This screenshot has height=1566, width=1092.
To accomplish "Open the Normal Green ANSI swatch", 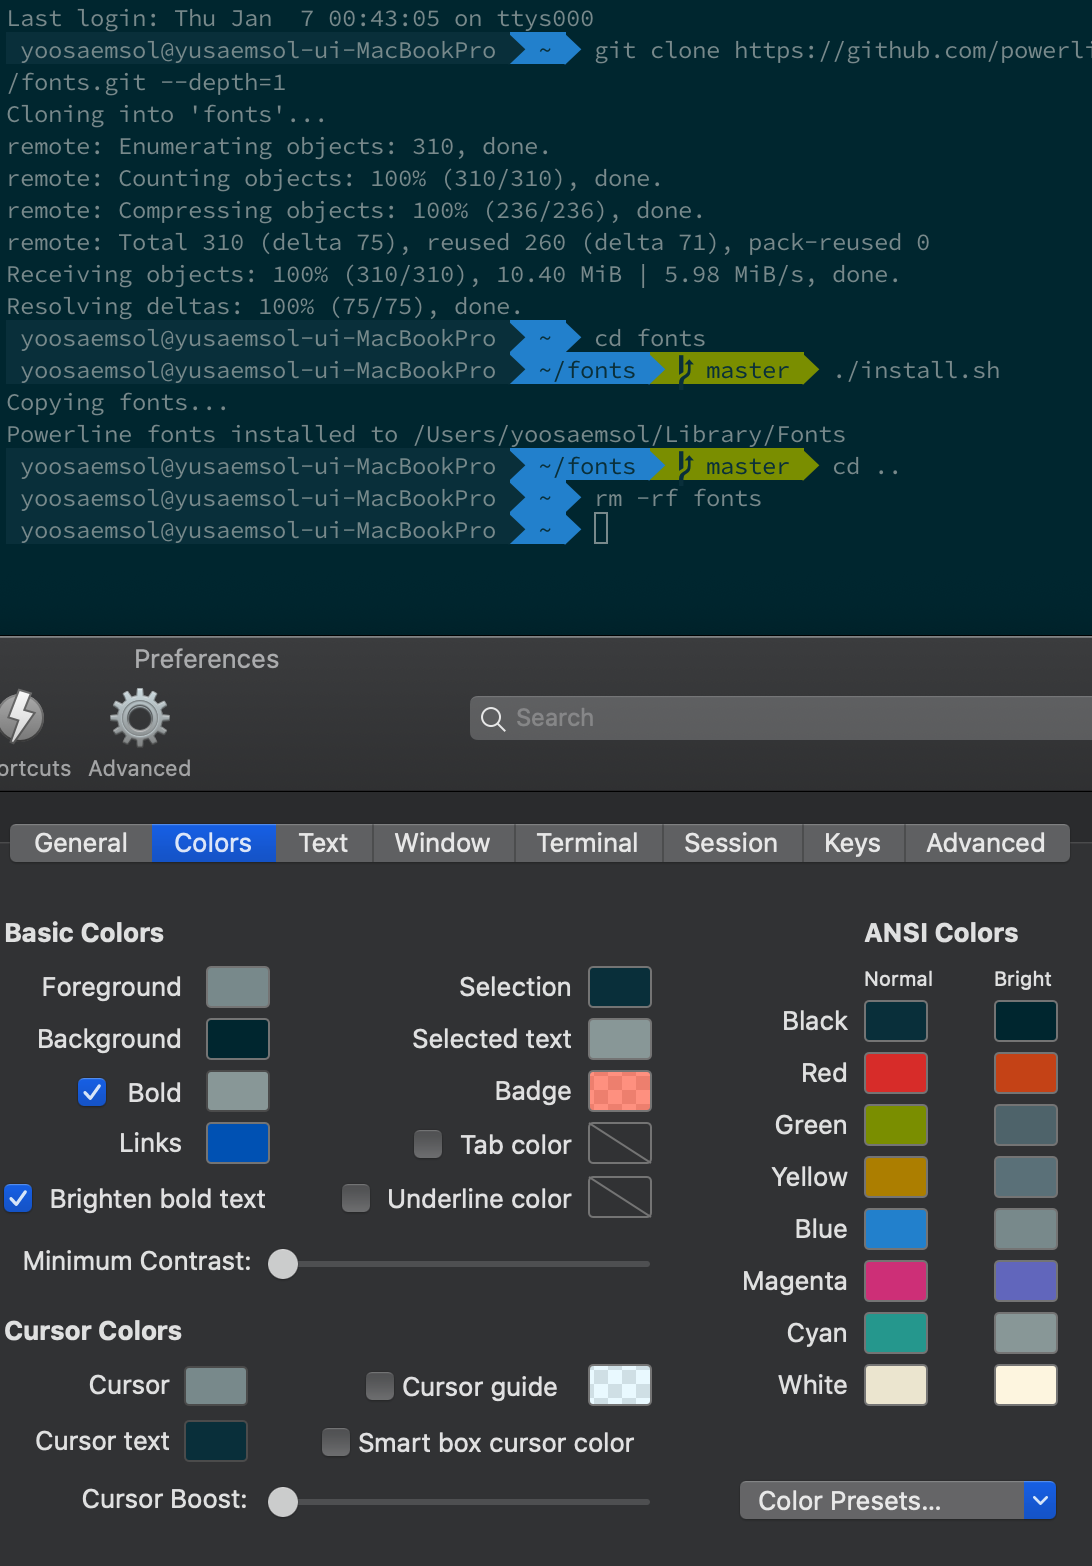I will pyautogui.click(x=896, y=1125).
